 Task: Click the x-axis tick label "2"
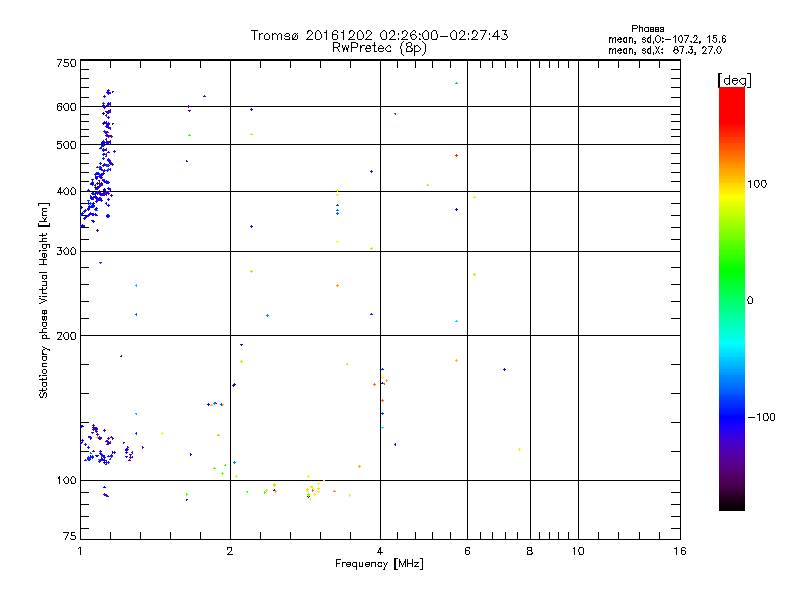tap(230, 551)
